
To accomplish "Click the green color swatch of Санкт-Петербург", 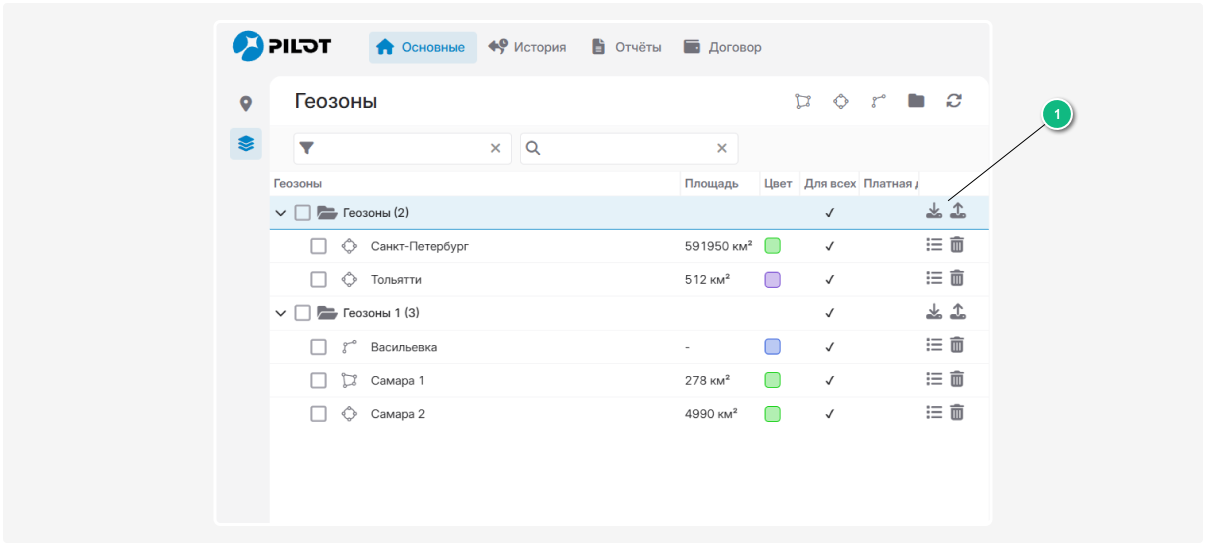I will 772,246.
